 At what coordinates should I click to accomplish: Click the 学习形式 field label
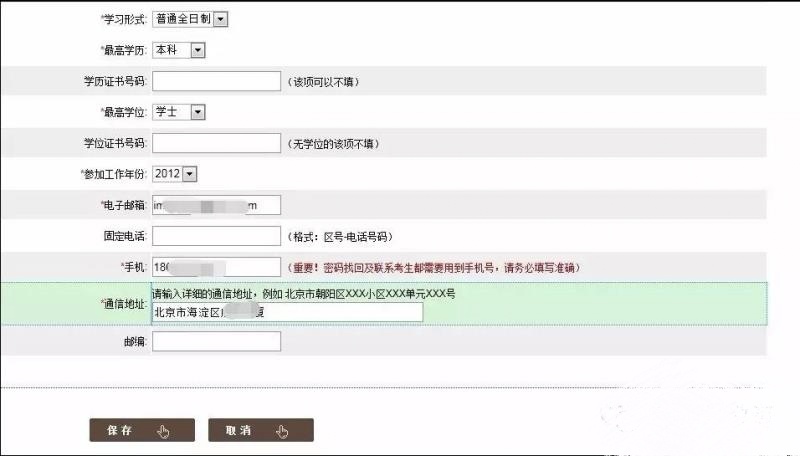pyautogui.click(x=124, y=19)
